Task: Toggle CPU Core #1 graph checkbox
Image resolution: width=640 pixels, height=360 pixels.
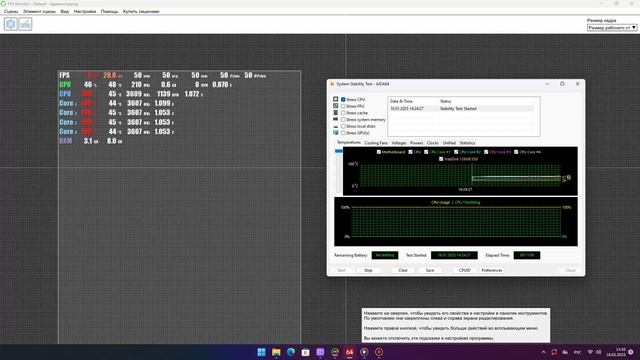Action: tap(426, 152)
